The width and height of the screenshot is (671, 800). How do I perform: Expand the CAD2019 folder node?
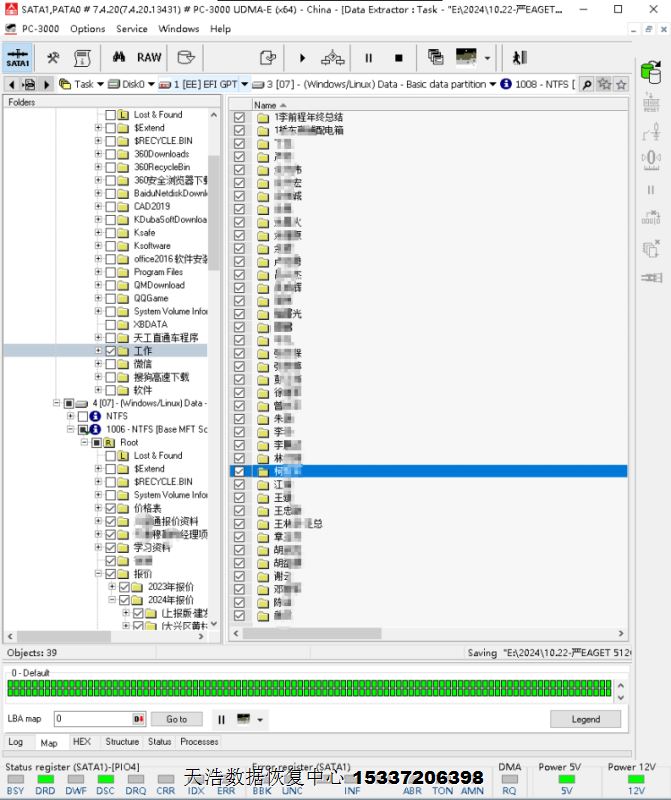(98, 207)
